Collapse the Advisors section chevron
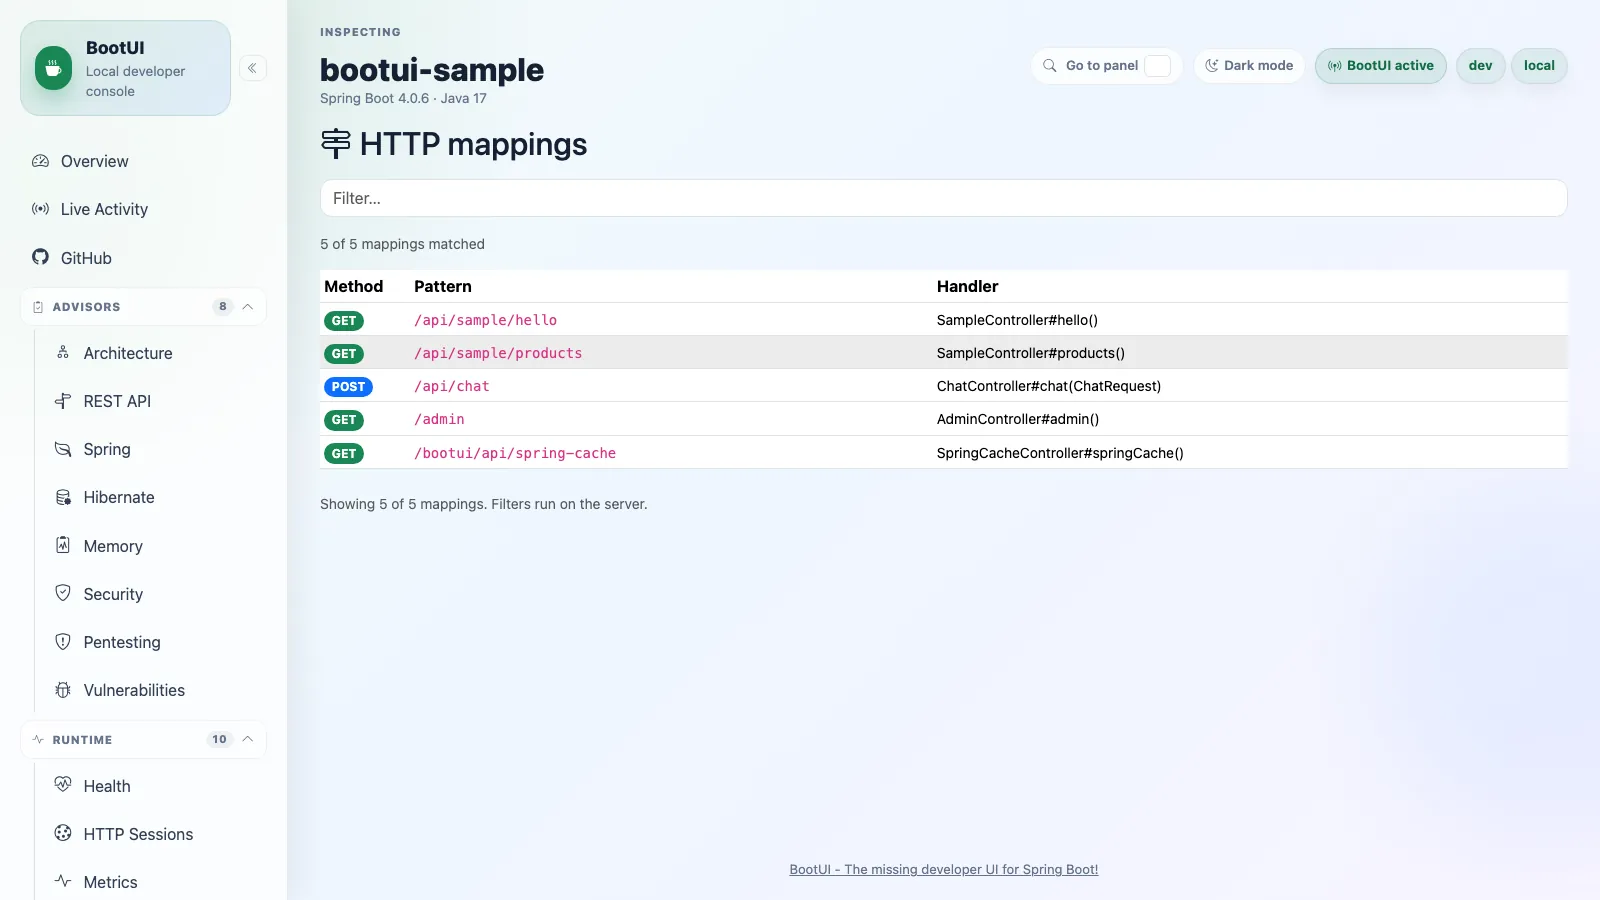This screenshot has width=1600, height=900. point(248,307)
